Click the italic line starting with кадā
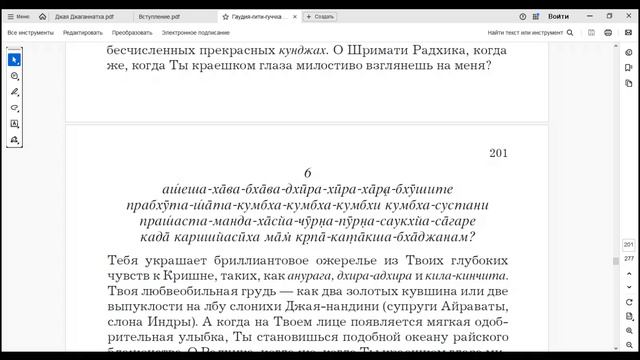Viewport: 640px width, 360px height. coord(307,237)
